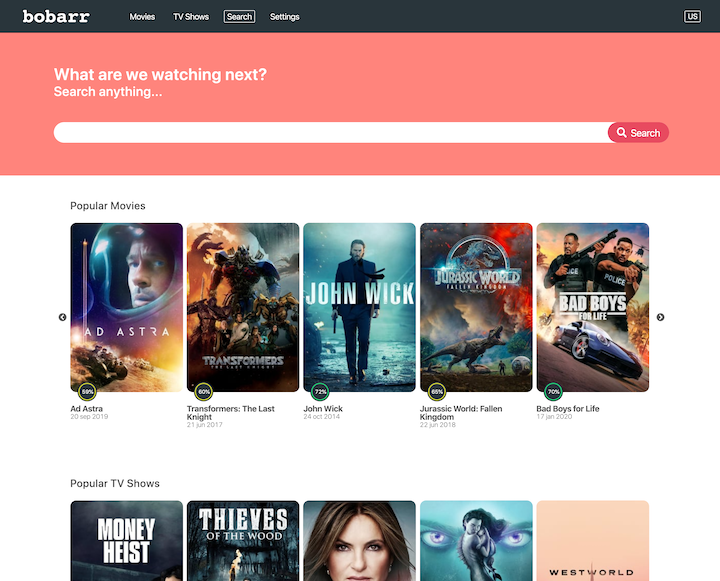
Task: Click the 70% rating badge on Bad Boys
Action: point(553,392)
